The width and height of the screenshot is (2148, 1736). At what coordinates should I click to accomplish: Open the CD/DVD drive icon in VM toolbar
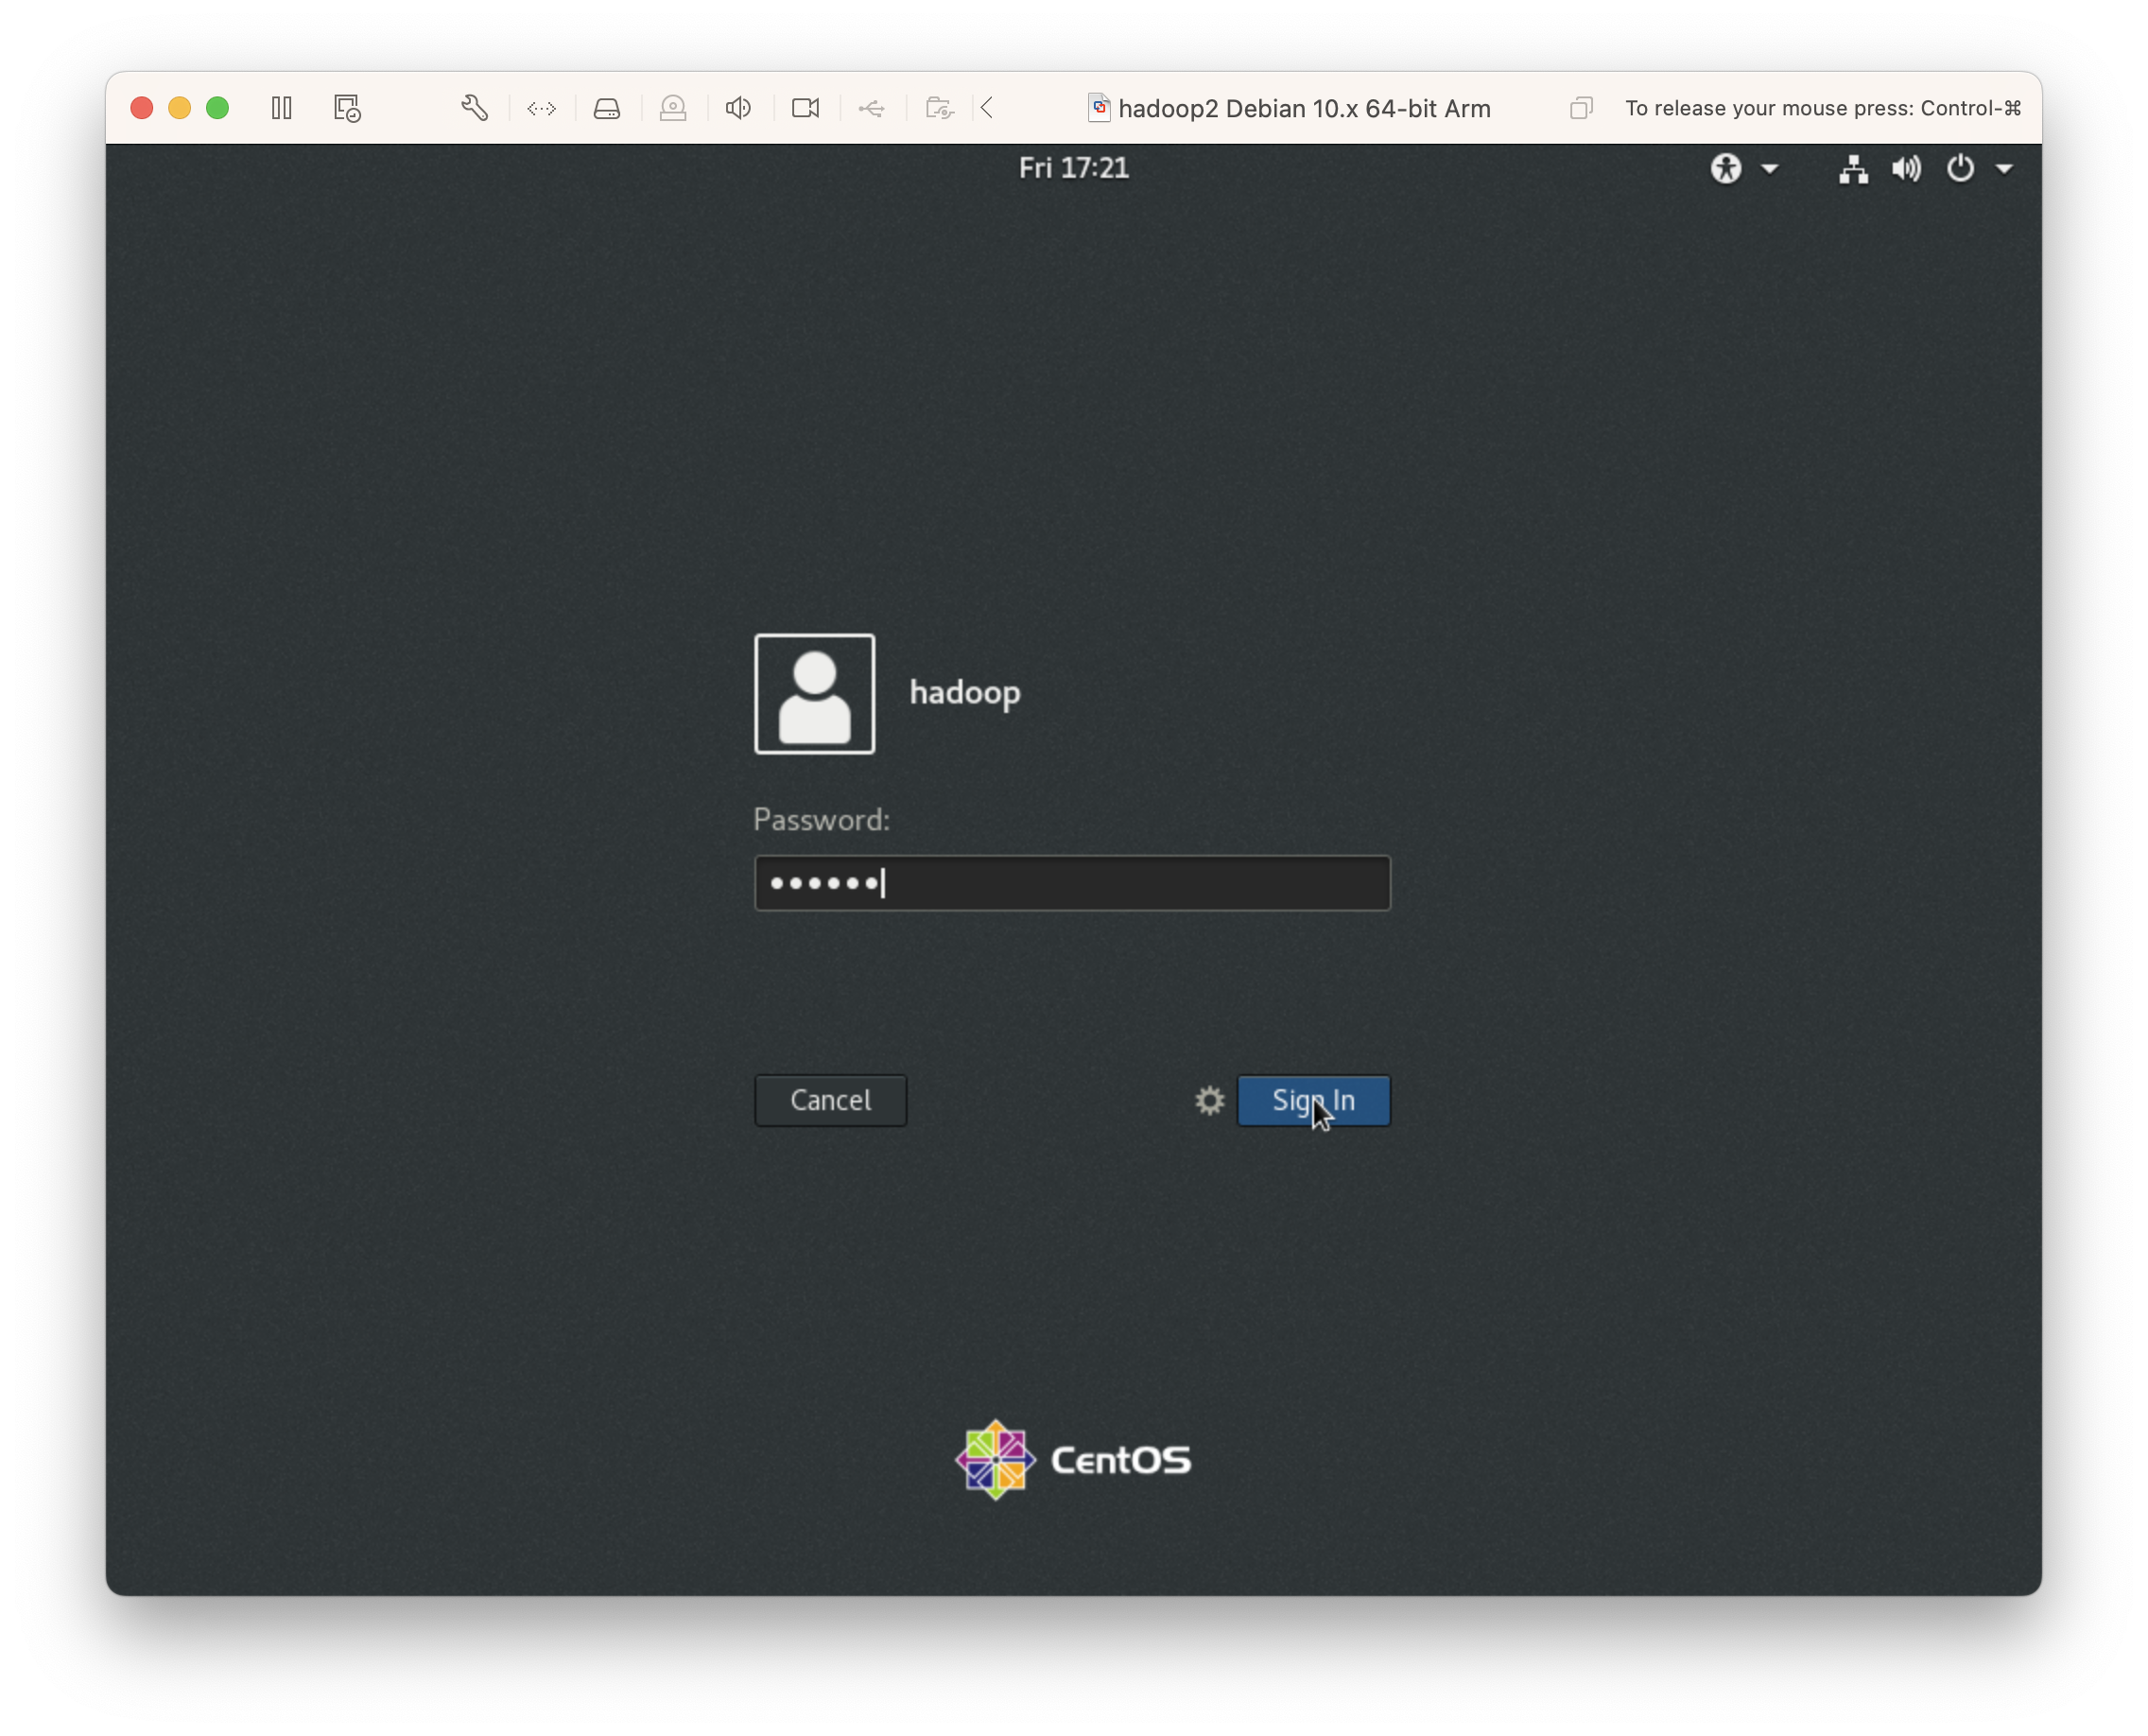click(673, 108)
